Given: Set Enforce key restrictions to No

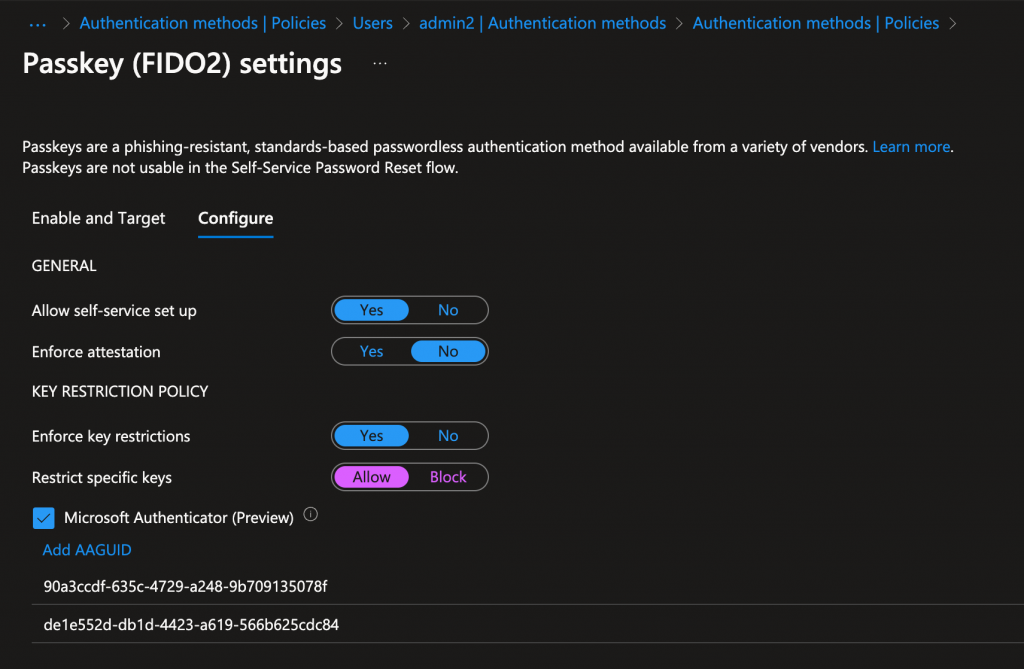Looking at the screenshot, I should coord(448,436).
